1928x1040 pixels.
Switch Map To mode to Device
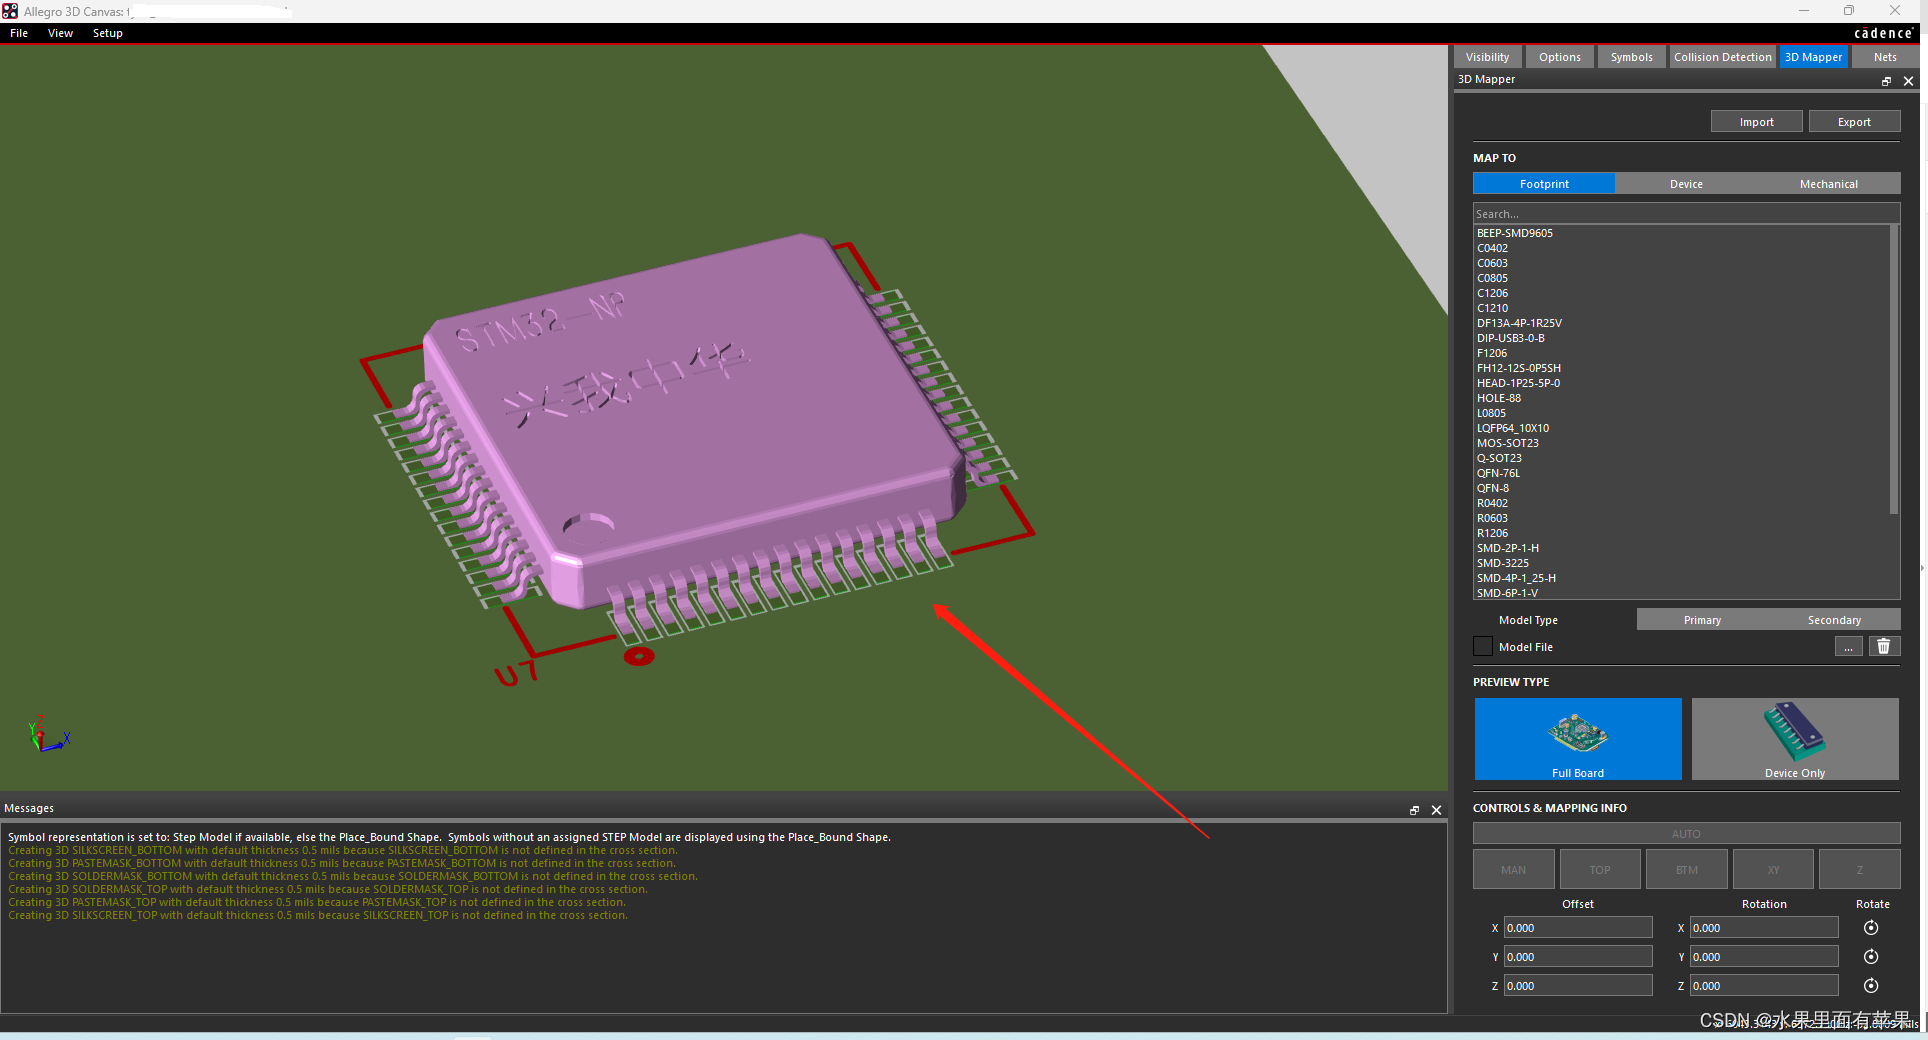[x=1686, y=184]
